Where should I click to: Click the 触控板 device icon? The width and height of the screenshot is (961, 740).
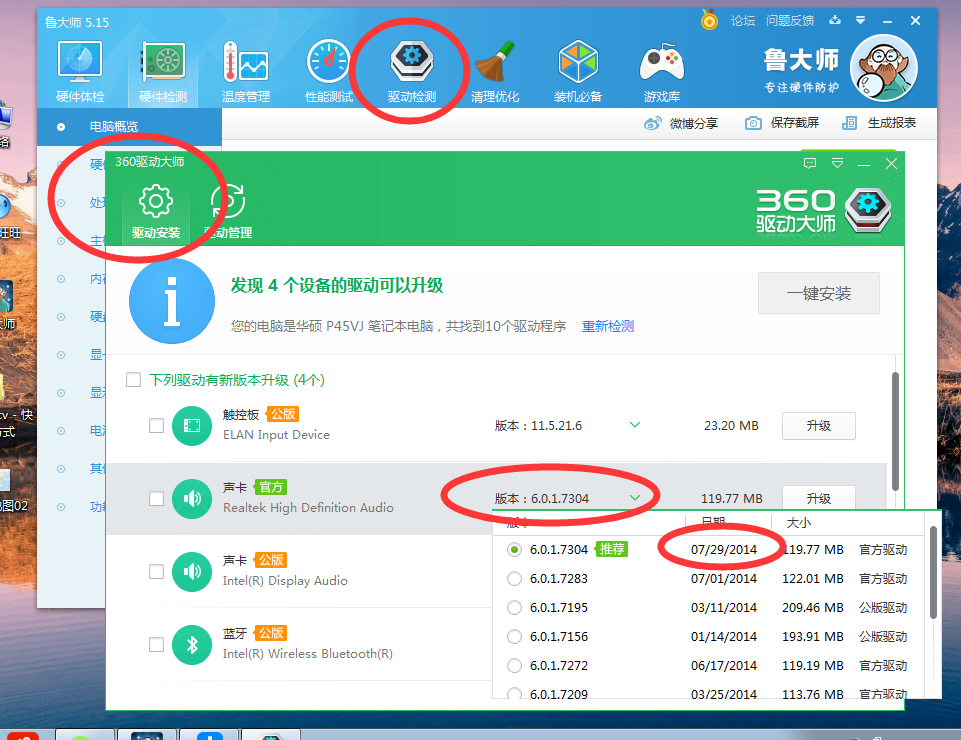coord(192,425)
